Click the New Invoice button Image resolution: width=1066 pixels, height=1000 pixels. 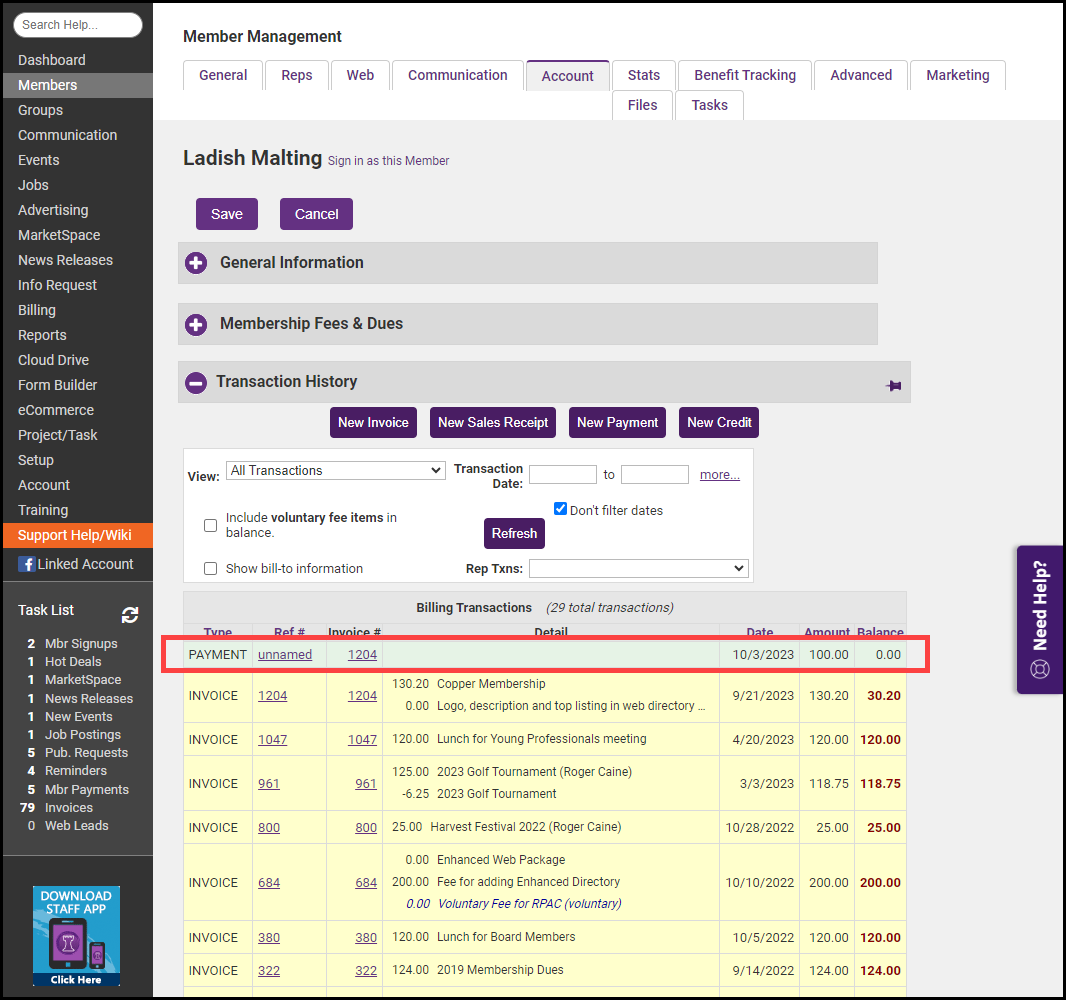373,422
